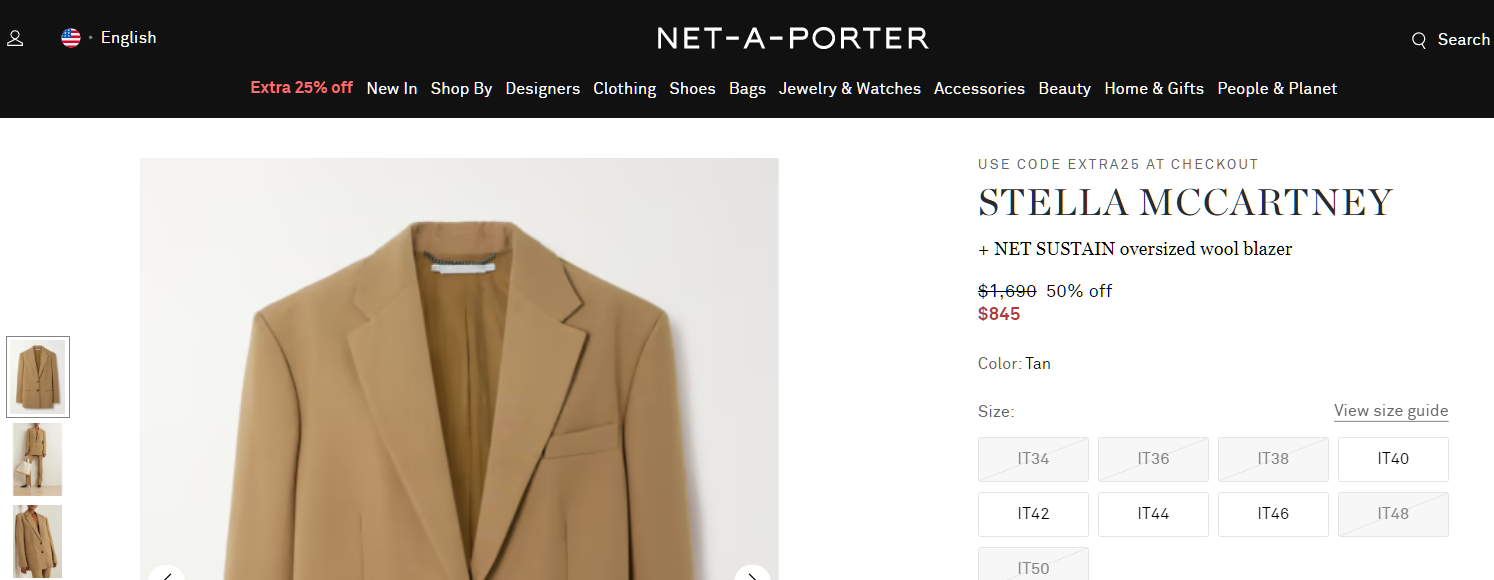
Task: Click the search magnifier icon
Action: click(1419, 40)
